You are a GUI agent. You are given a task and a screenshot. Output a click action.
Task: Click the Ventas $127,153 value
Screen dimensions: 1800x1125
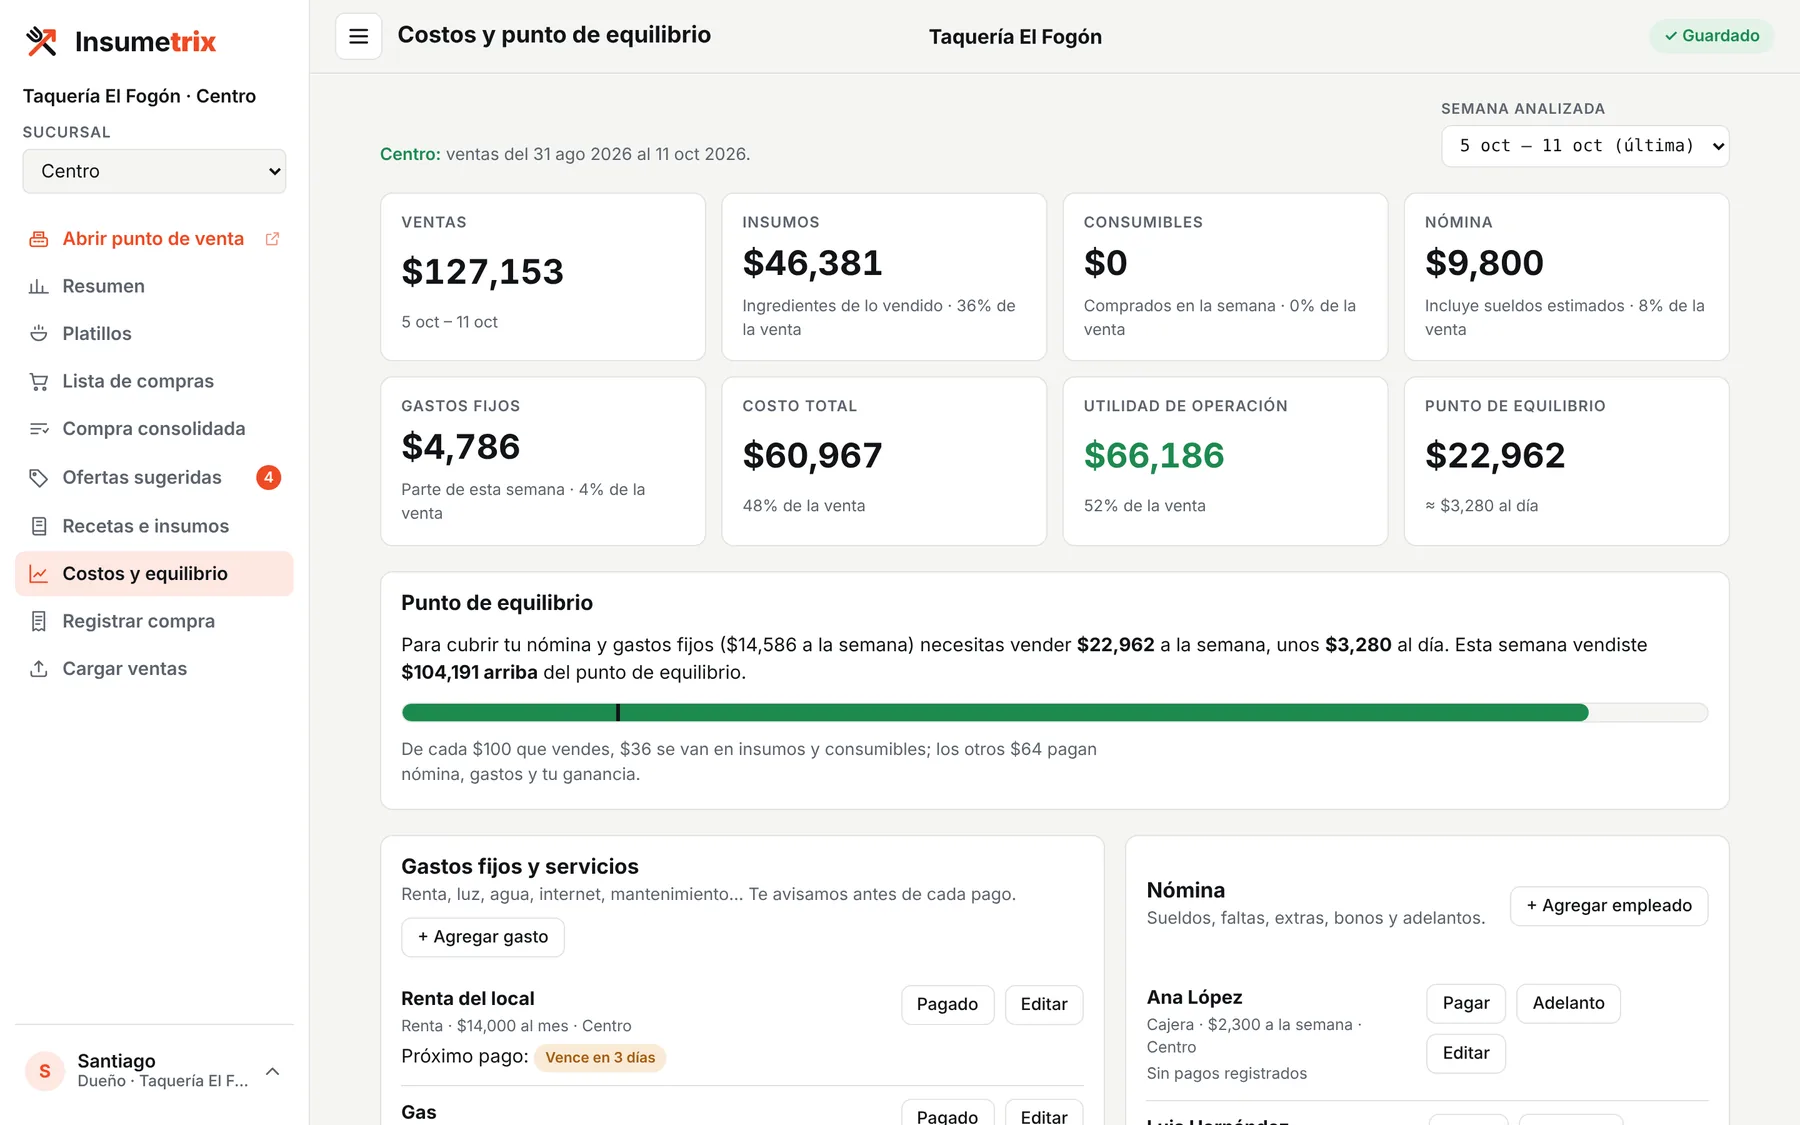483,272
